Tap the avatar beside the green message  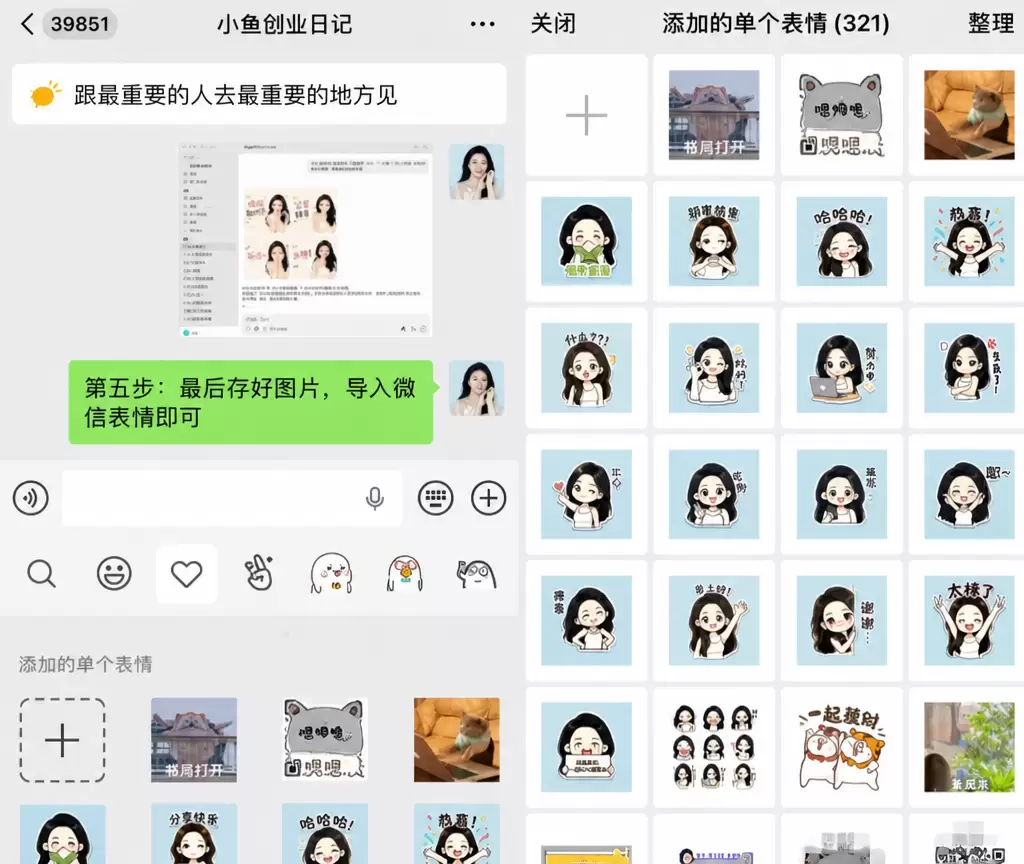pyautogui.click(x=477, y=388)
